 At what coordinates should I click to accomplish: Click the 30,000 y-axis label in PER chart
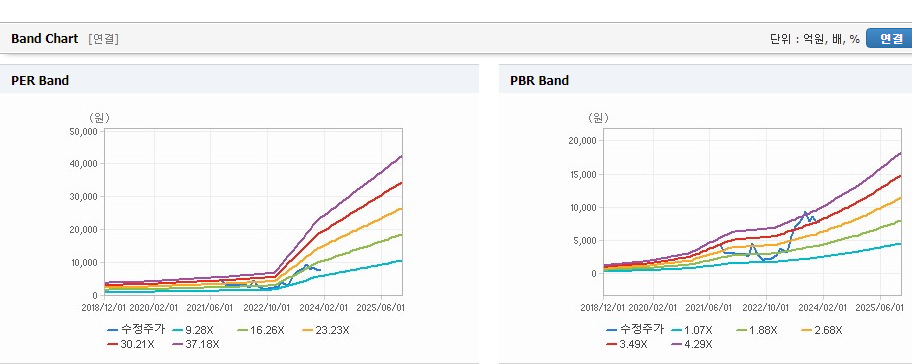[x=84, y=197]
